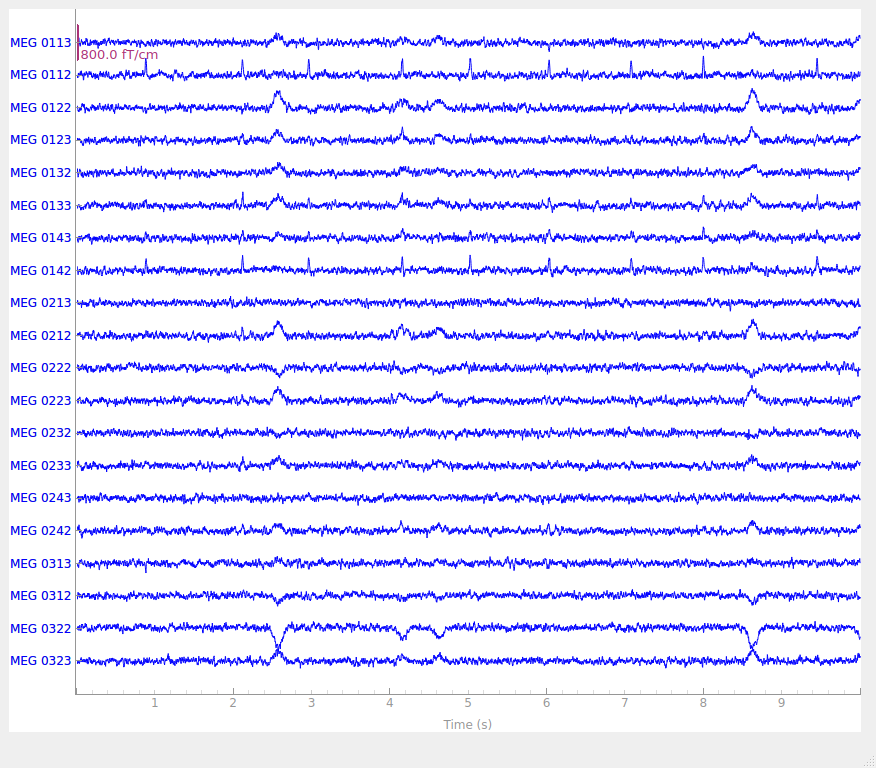Click the MEG 0313 channel name
Viewport: 876px width, 768px height.
41,564
